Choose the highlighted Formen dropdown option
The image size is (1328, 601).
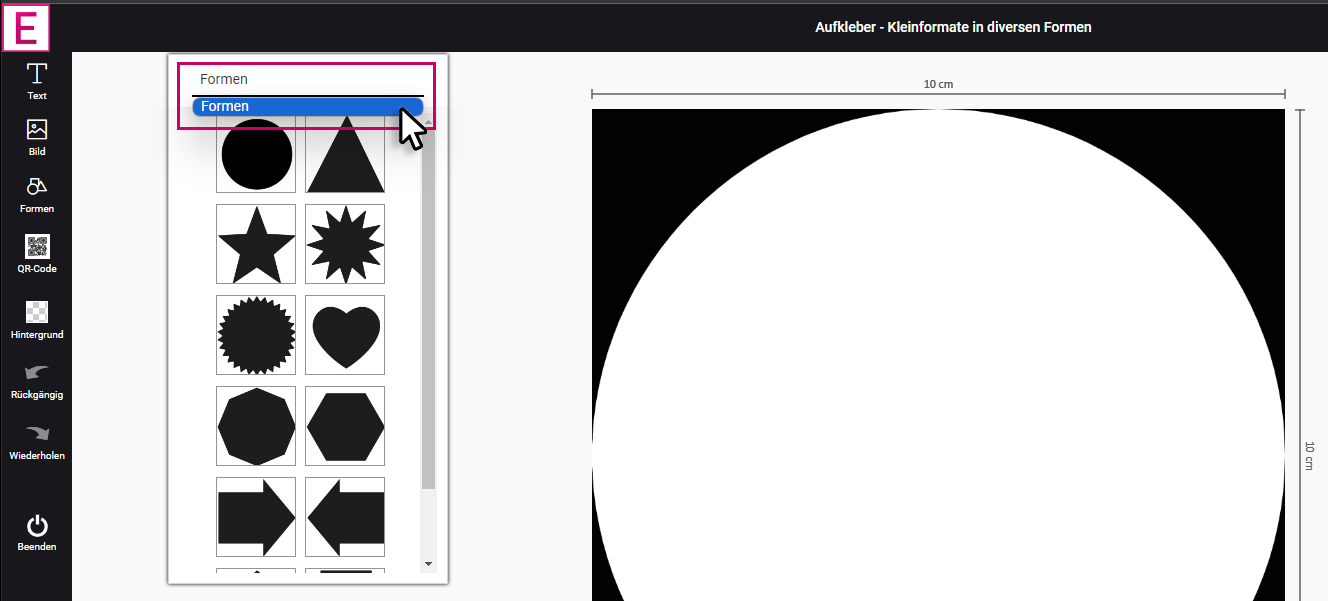[307, 106]
